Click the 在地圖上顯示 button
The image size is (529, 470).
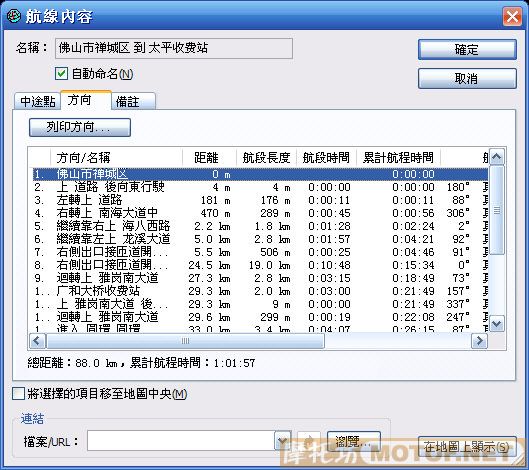pos(467,447)
